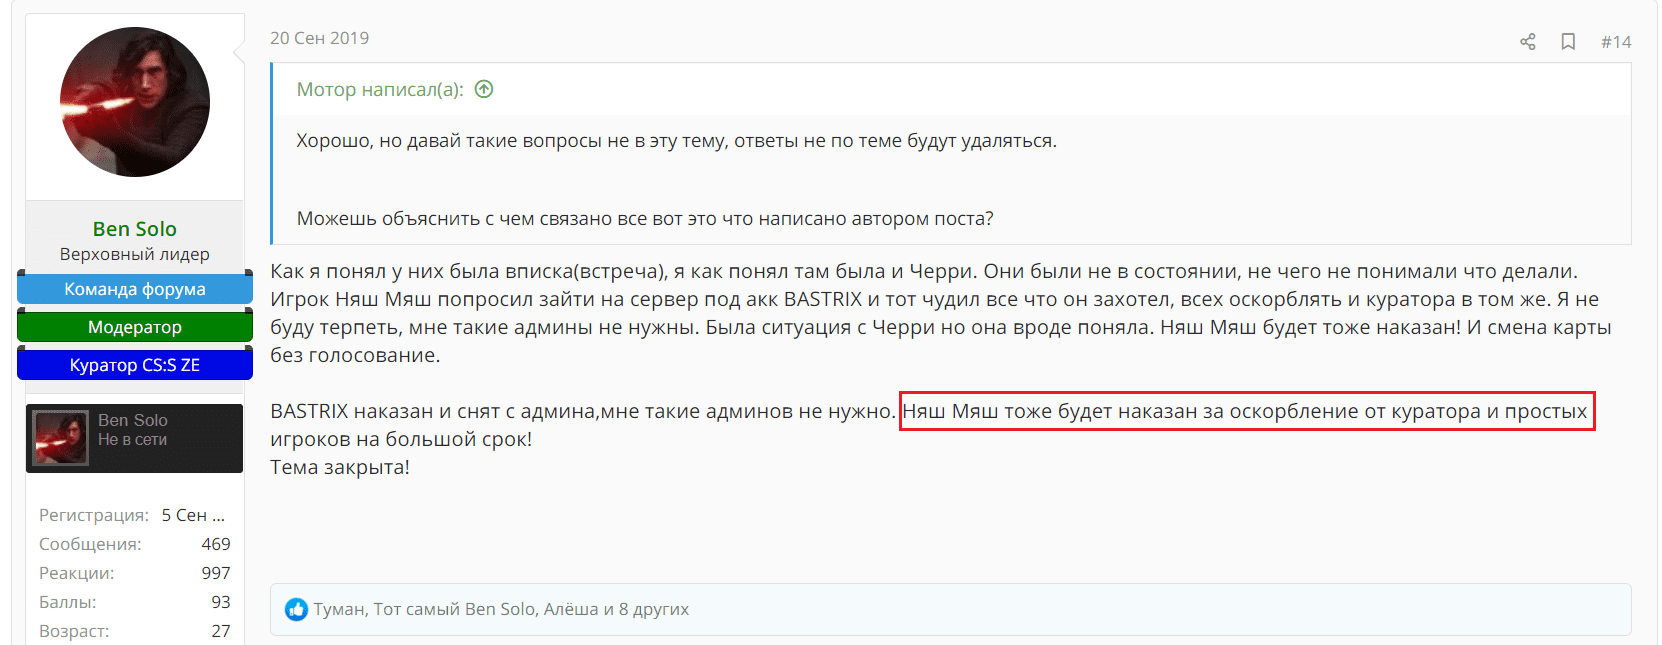Click the Реакции count 997
Viewport: 1662px width, 645px height.
pyautogui.click(x=216, y=573)
